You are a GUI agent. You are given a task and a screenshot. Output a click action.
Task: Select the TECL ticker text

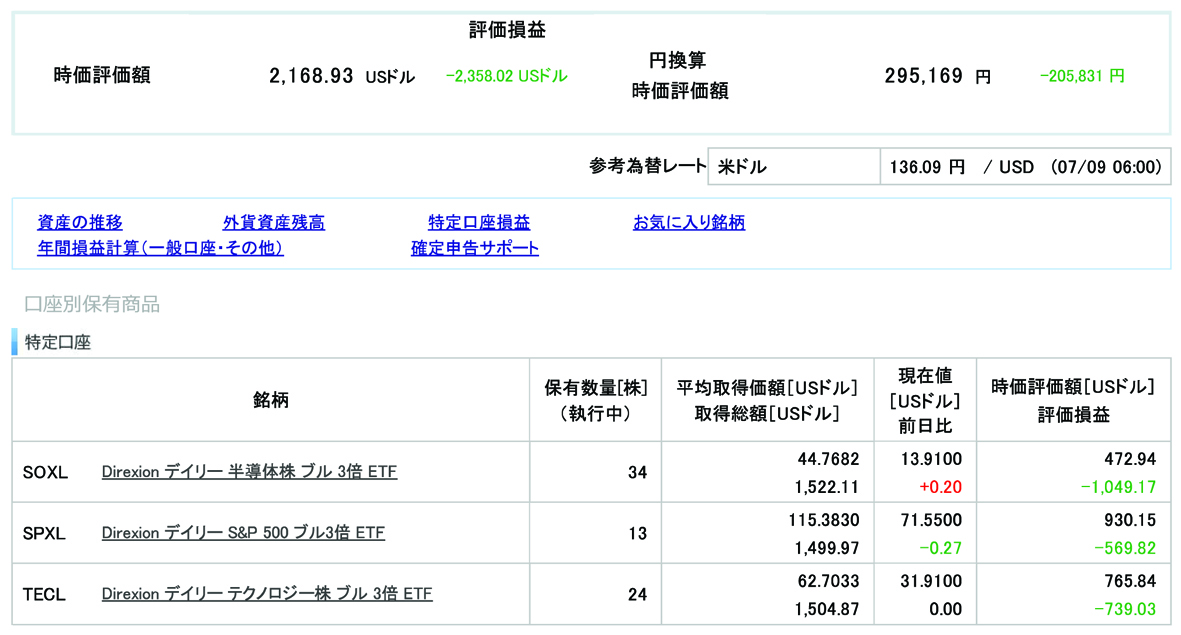tap(44, 594)
